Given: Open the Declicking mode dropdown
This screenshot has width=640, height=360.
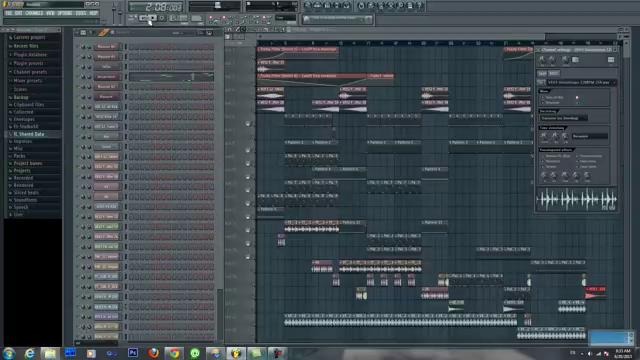Looking at the screenshot, I should click(564, 118).
